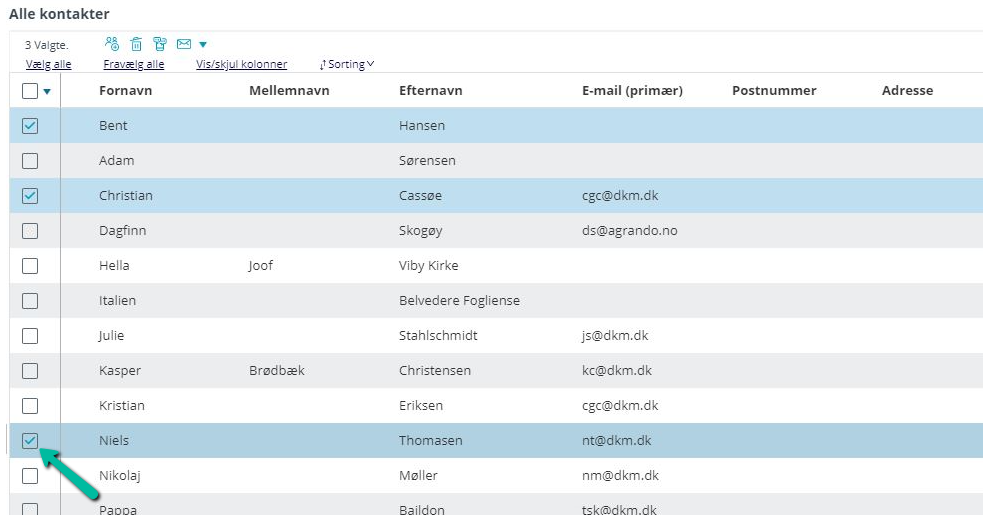The height and width of the screenshot is (515, 983).
Task: Check the Italien Belvedere Fogliense row box
Action: 30,301
